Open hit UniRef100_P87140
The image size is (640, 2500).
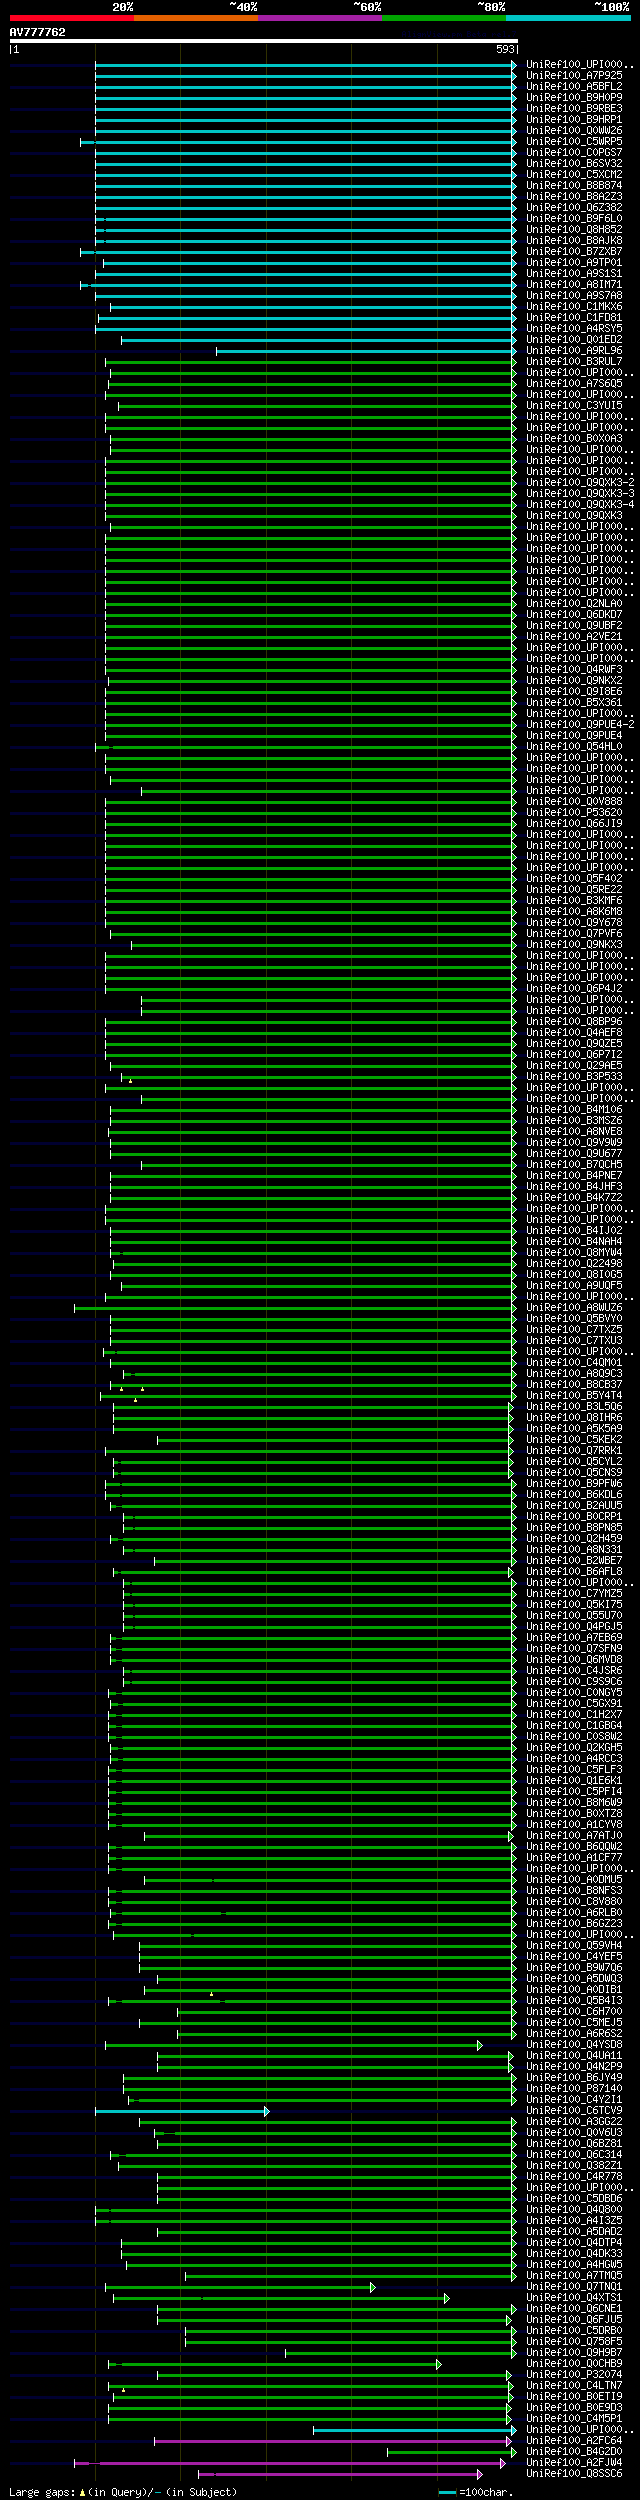pyautogui.click(x=574, y=2088)
